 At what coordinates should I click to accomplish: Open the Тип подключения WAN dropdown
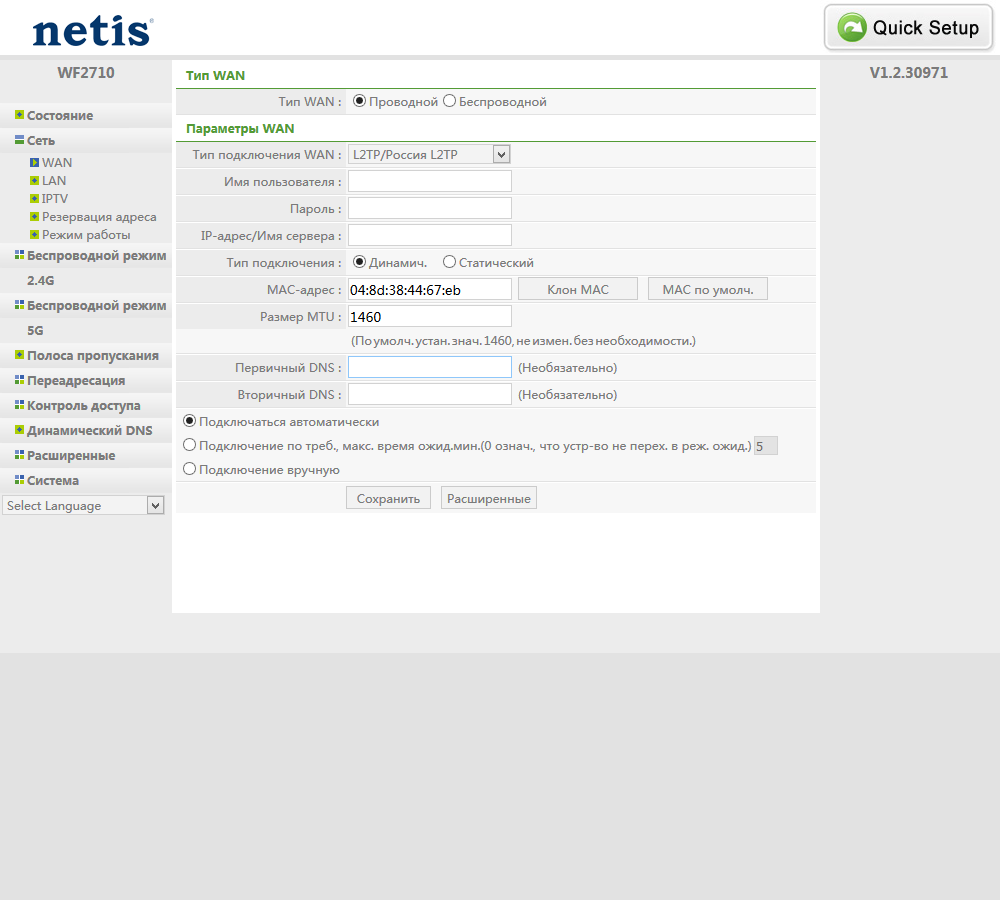click(429, 154)
